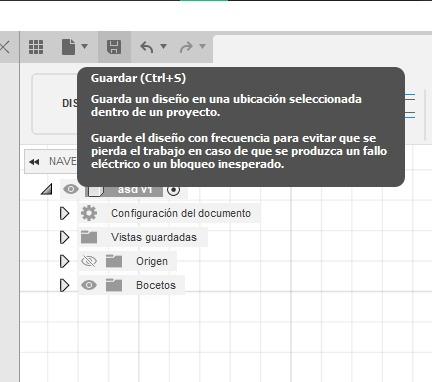Click the Undo arrow
Viewport: 432px width, 382px height.
[x=146, y=47]
